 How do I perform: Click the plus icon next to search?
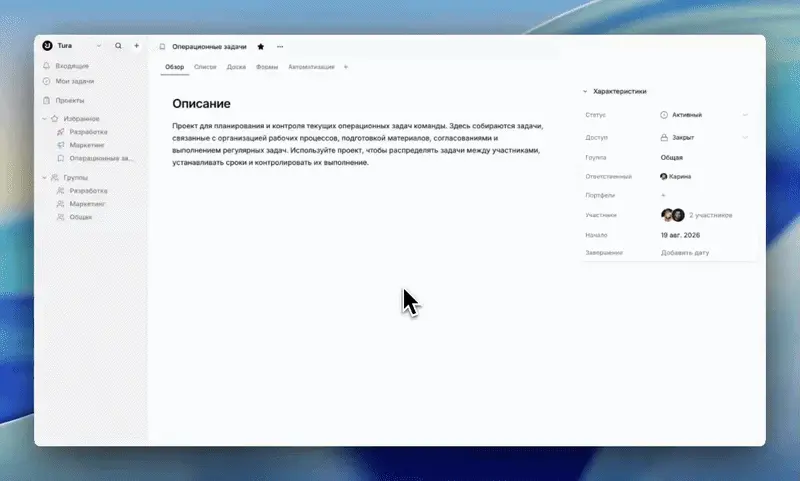click(x=136, y=46)
